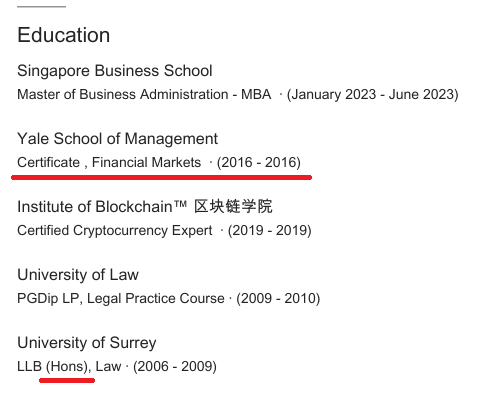Select Certificate, Financial Markets text

point(109,163)
